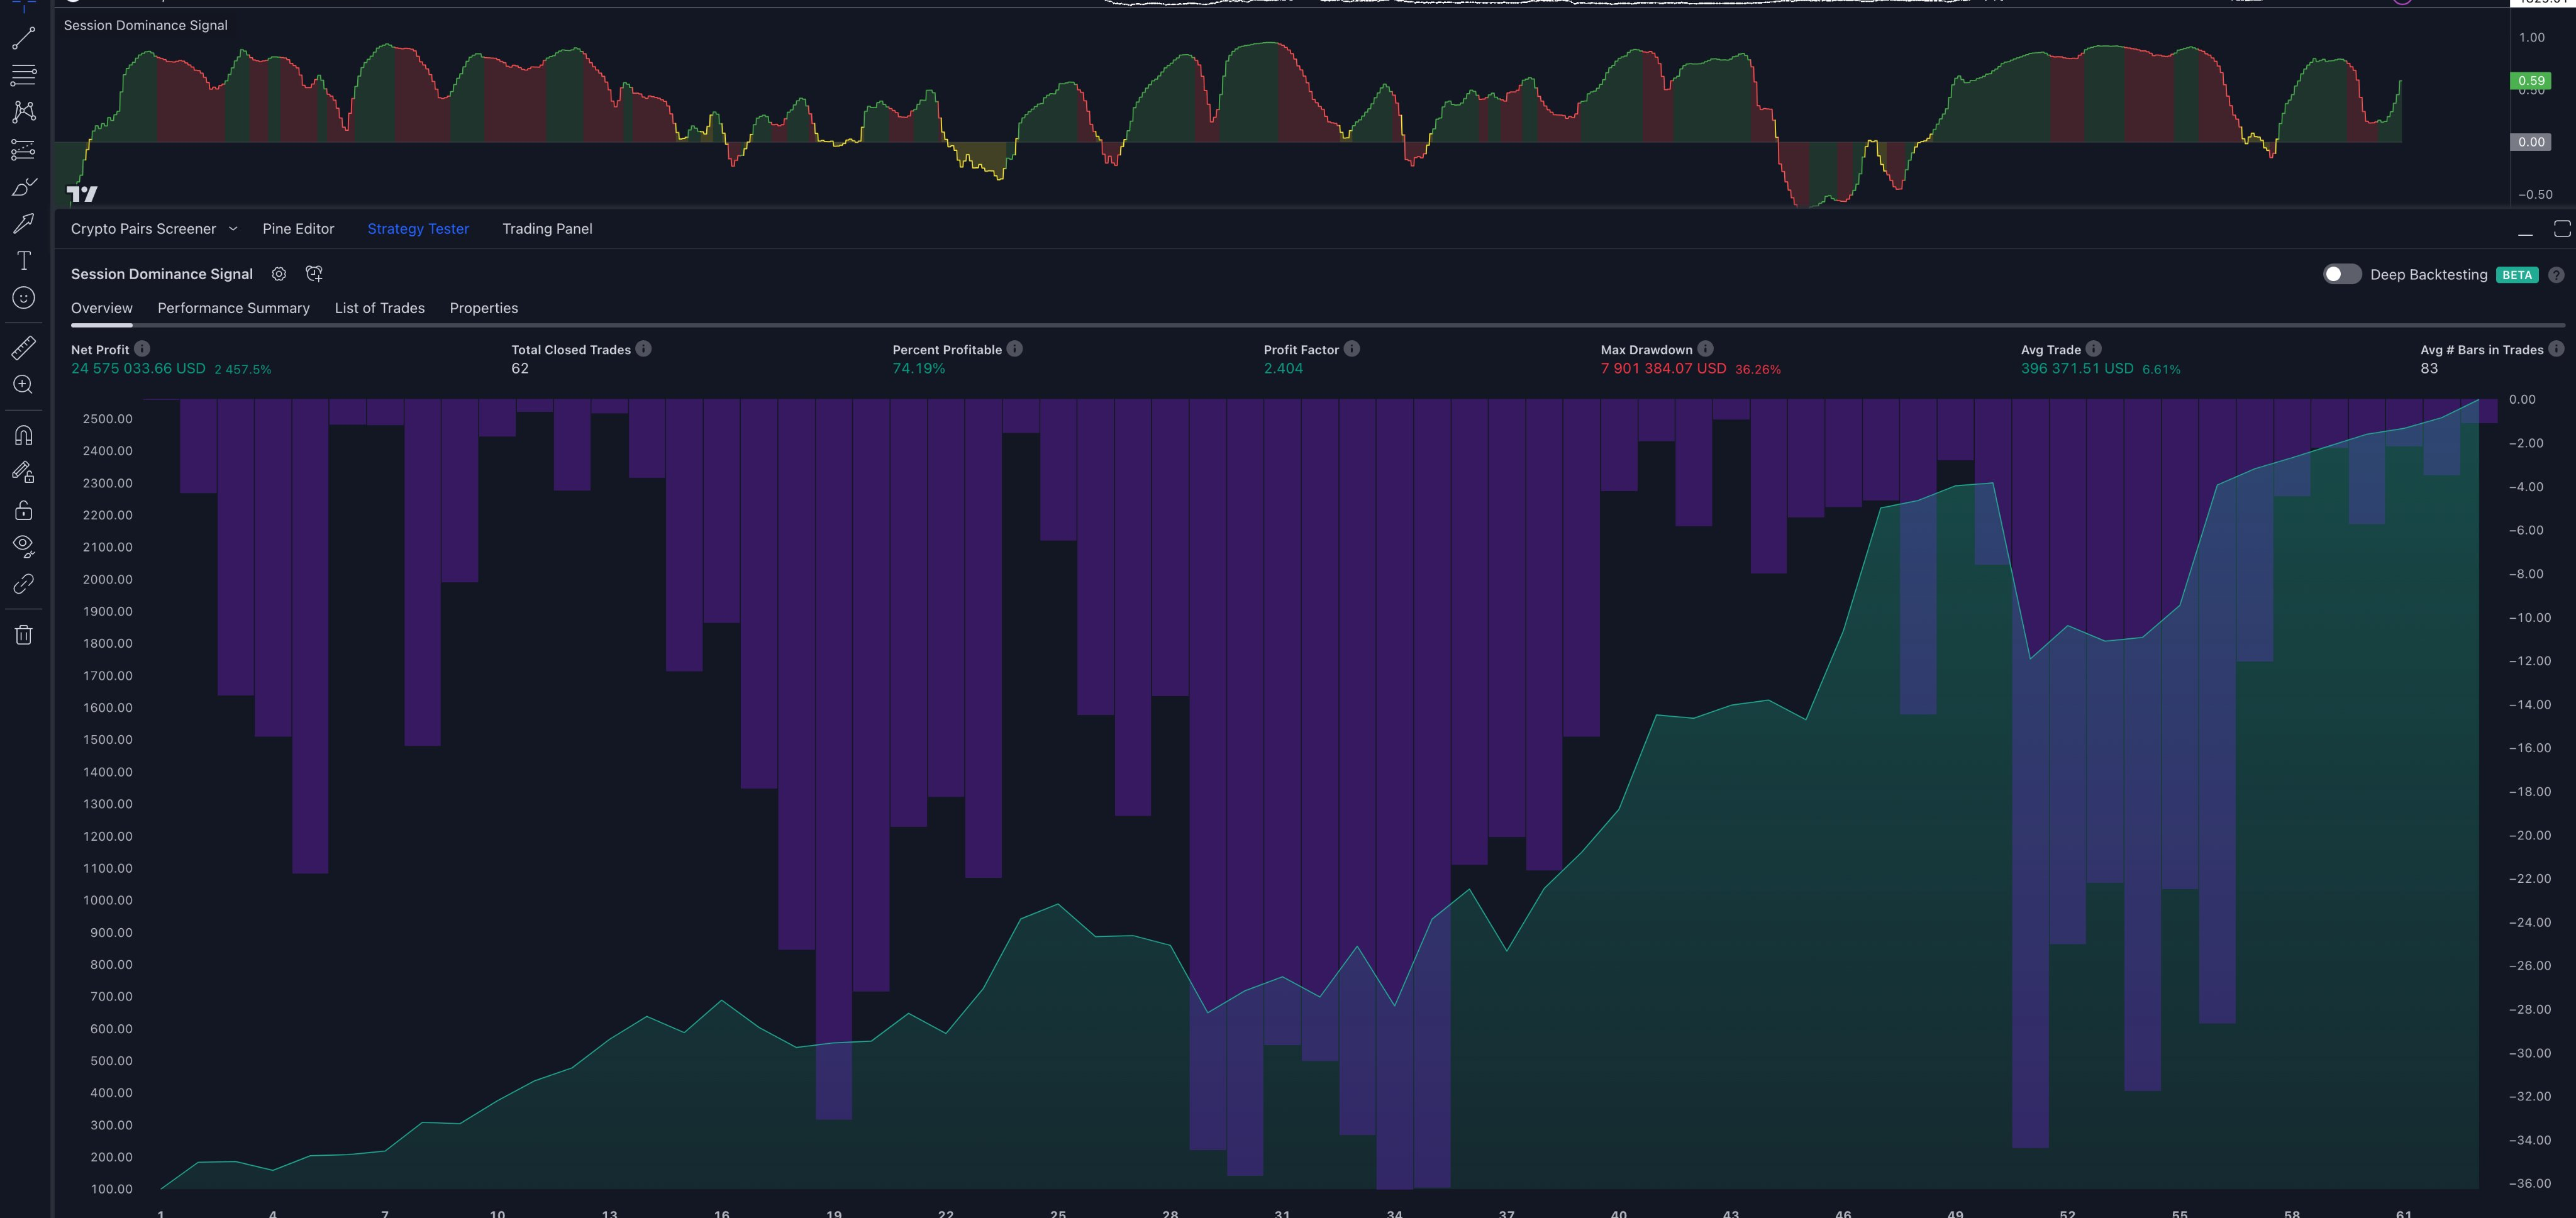
Task: Open the Performance Summary tab
Action: [234, 308]
